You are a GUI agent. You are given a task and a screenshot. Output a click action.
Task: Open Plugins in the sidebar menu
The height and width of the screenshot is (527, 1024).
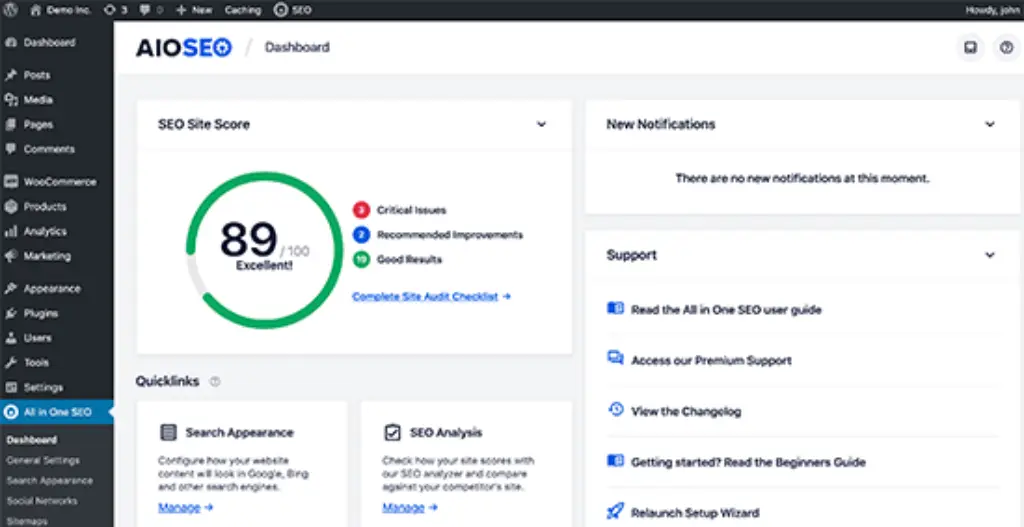click(x=44, y=313)
